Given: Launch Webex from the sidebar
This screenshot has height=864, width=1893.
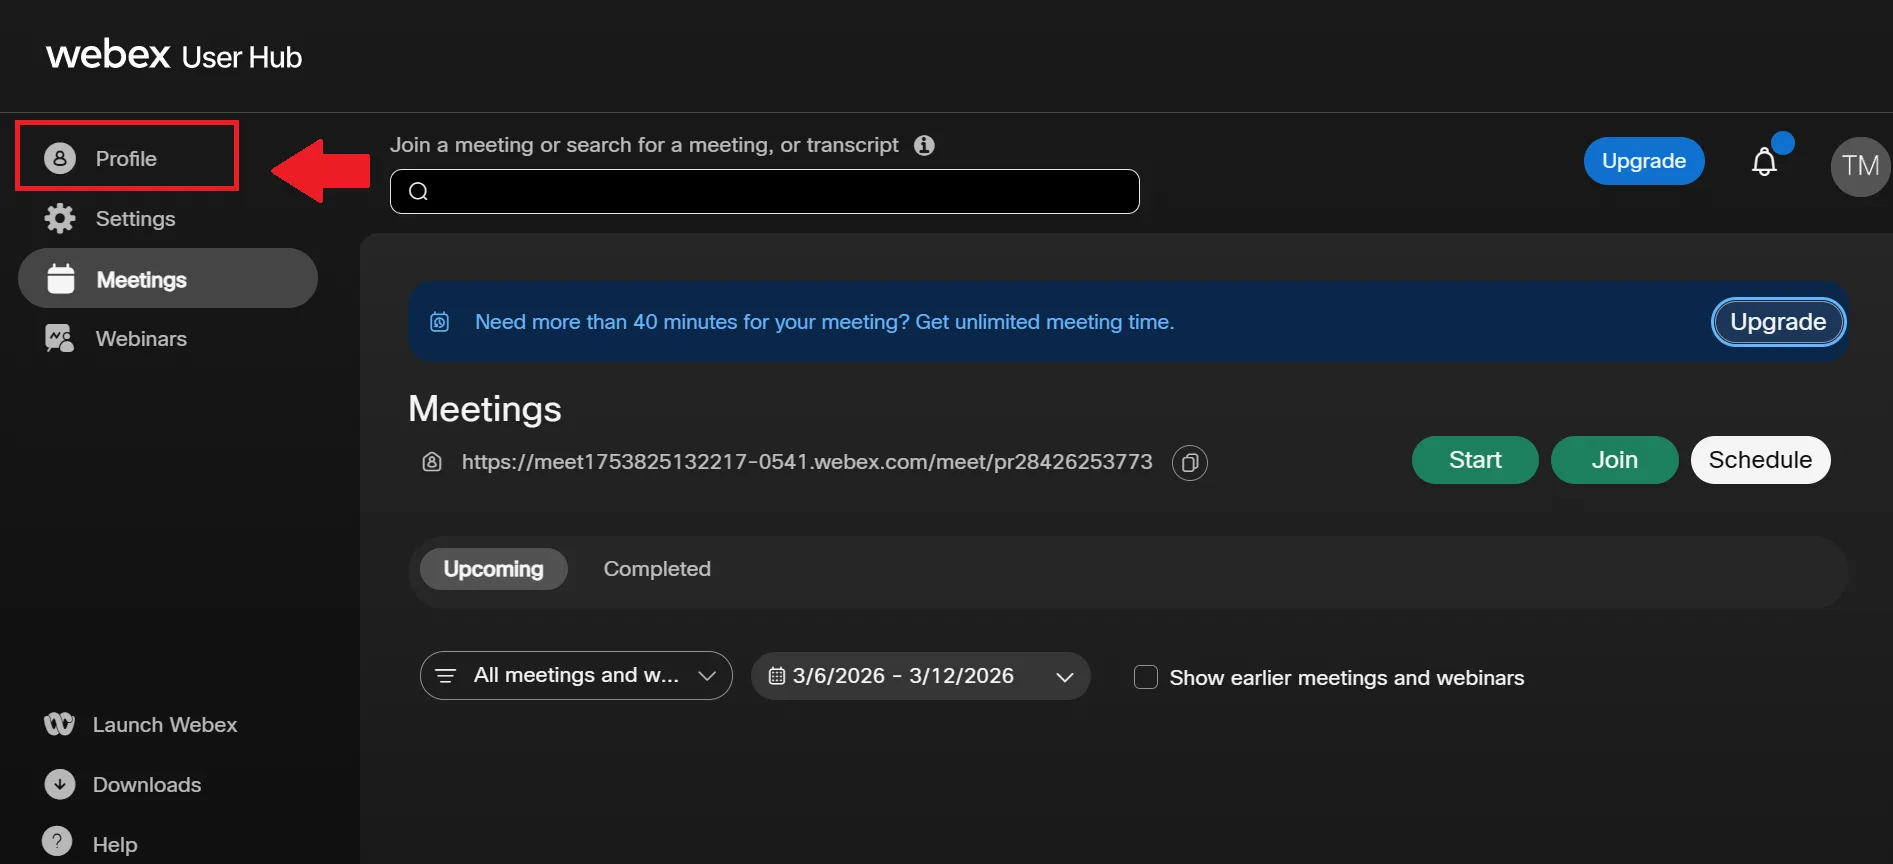Looking at the screenshot, I should coord(164,725).
